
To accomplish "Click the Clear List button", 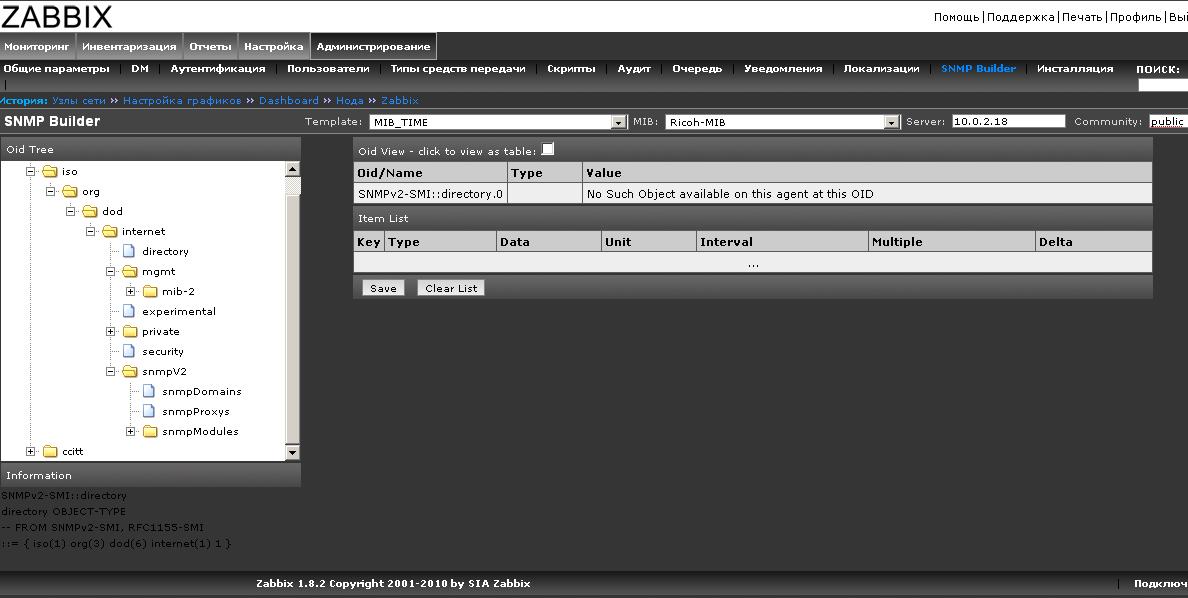I will point(451,288).
